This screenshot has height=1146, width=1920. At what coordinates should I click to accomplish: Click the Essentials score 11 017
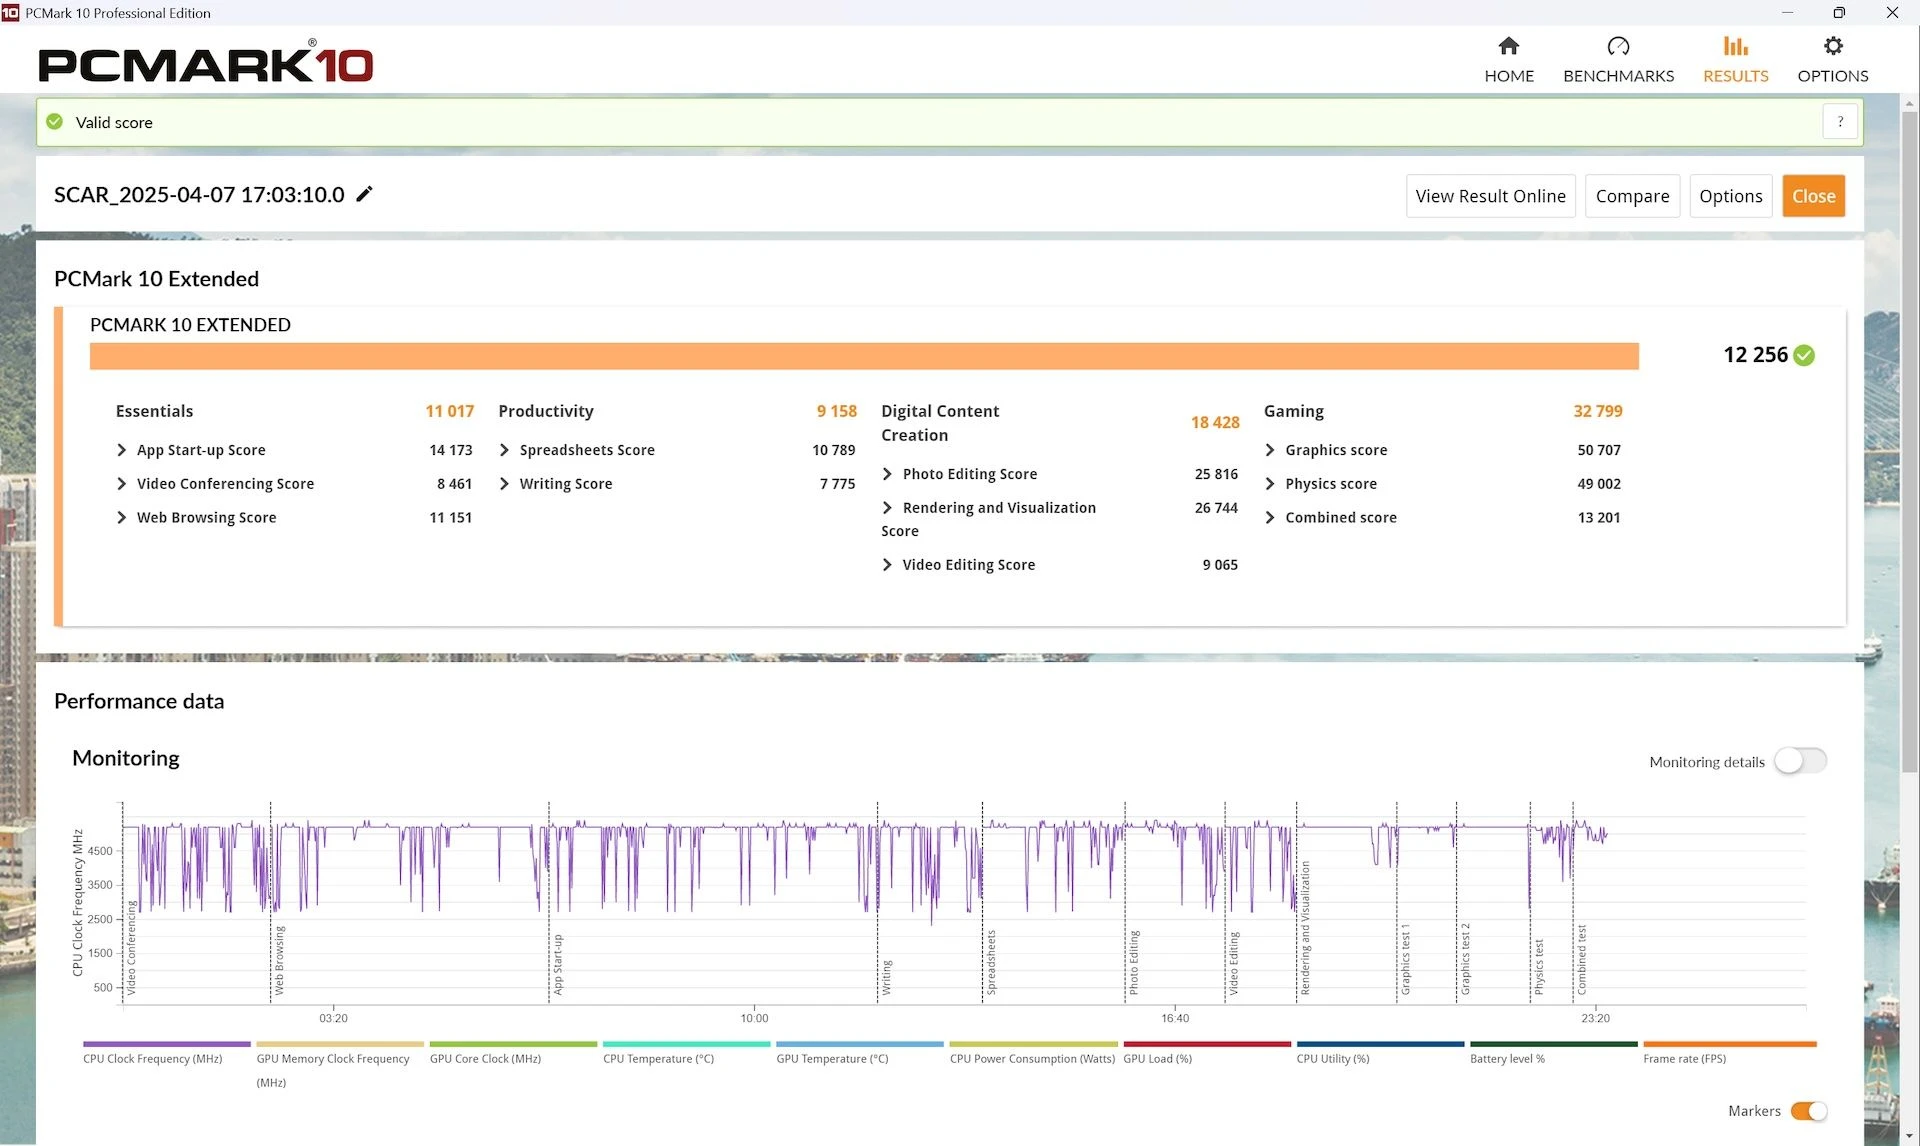[449, 411]
